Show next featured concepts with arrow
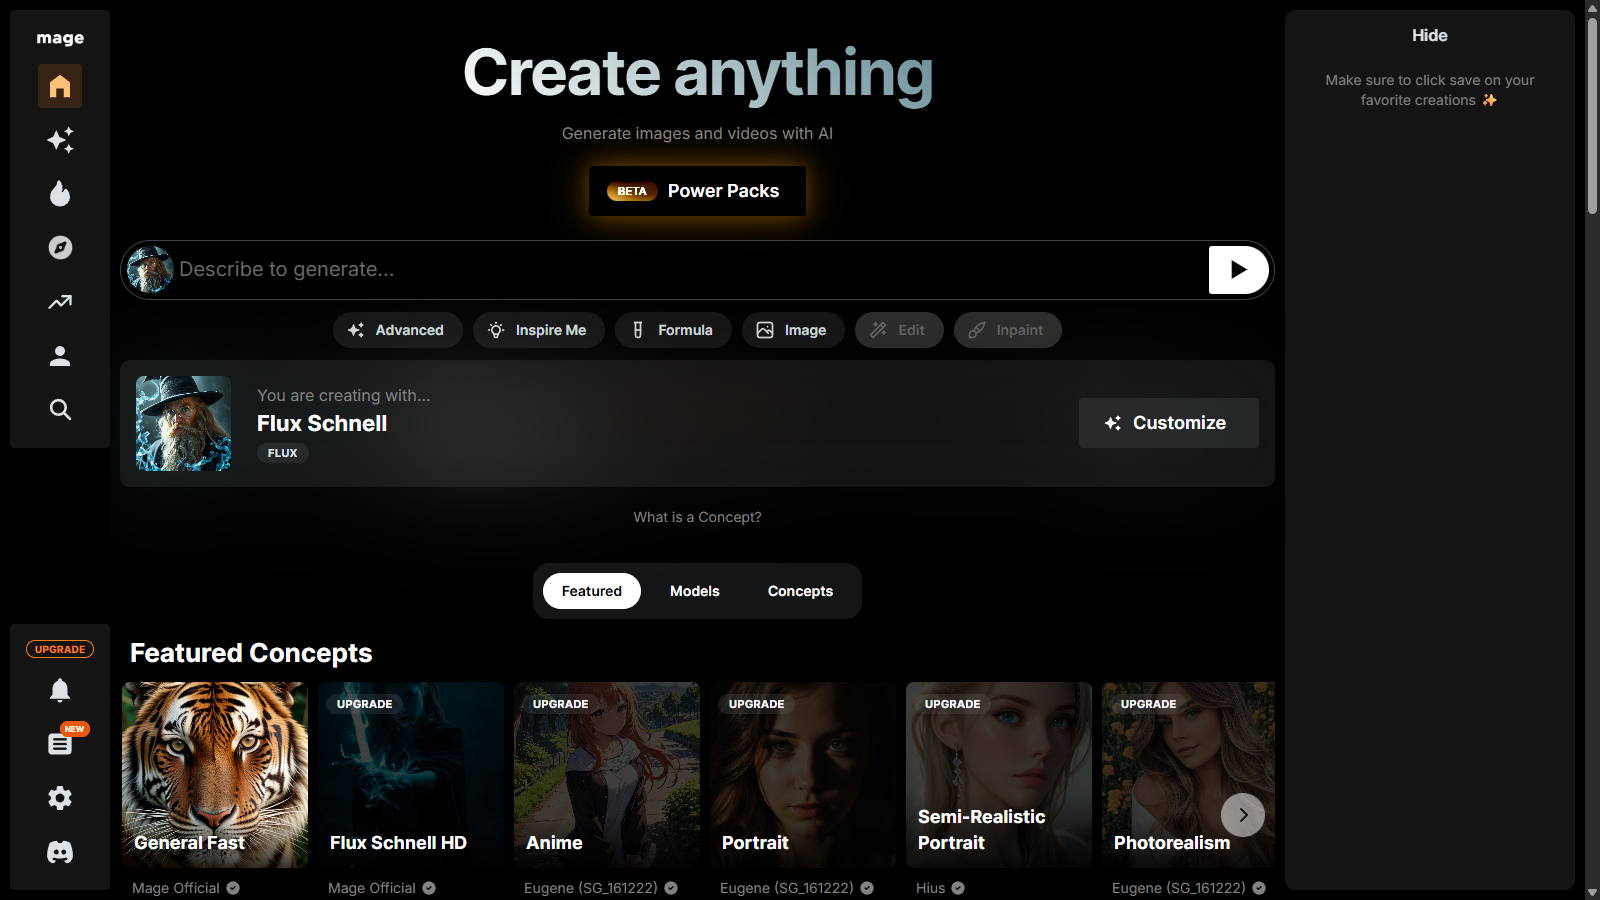The image size is (1600, 900). click(1242, 815)
